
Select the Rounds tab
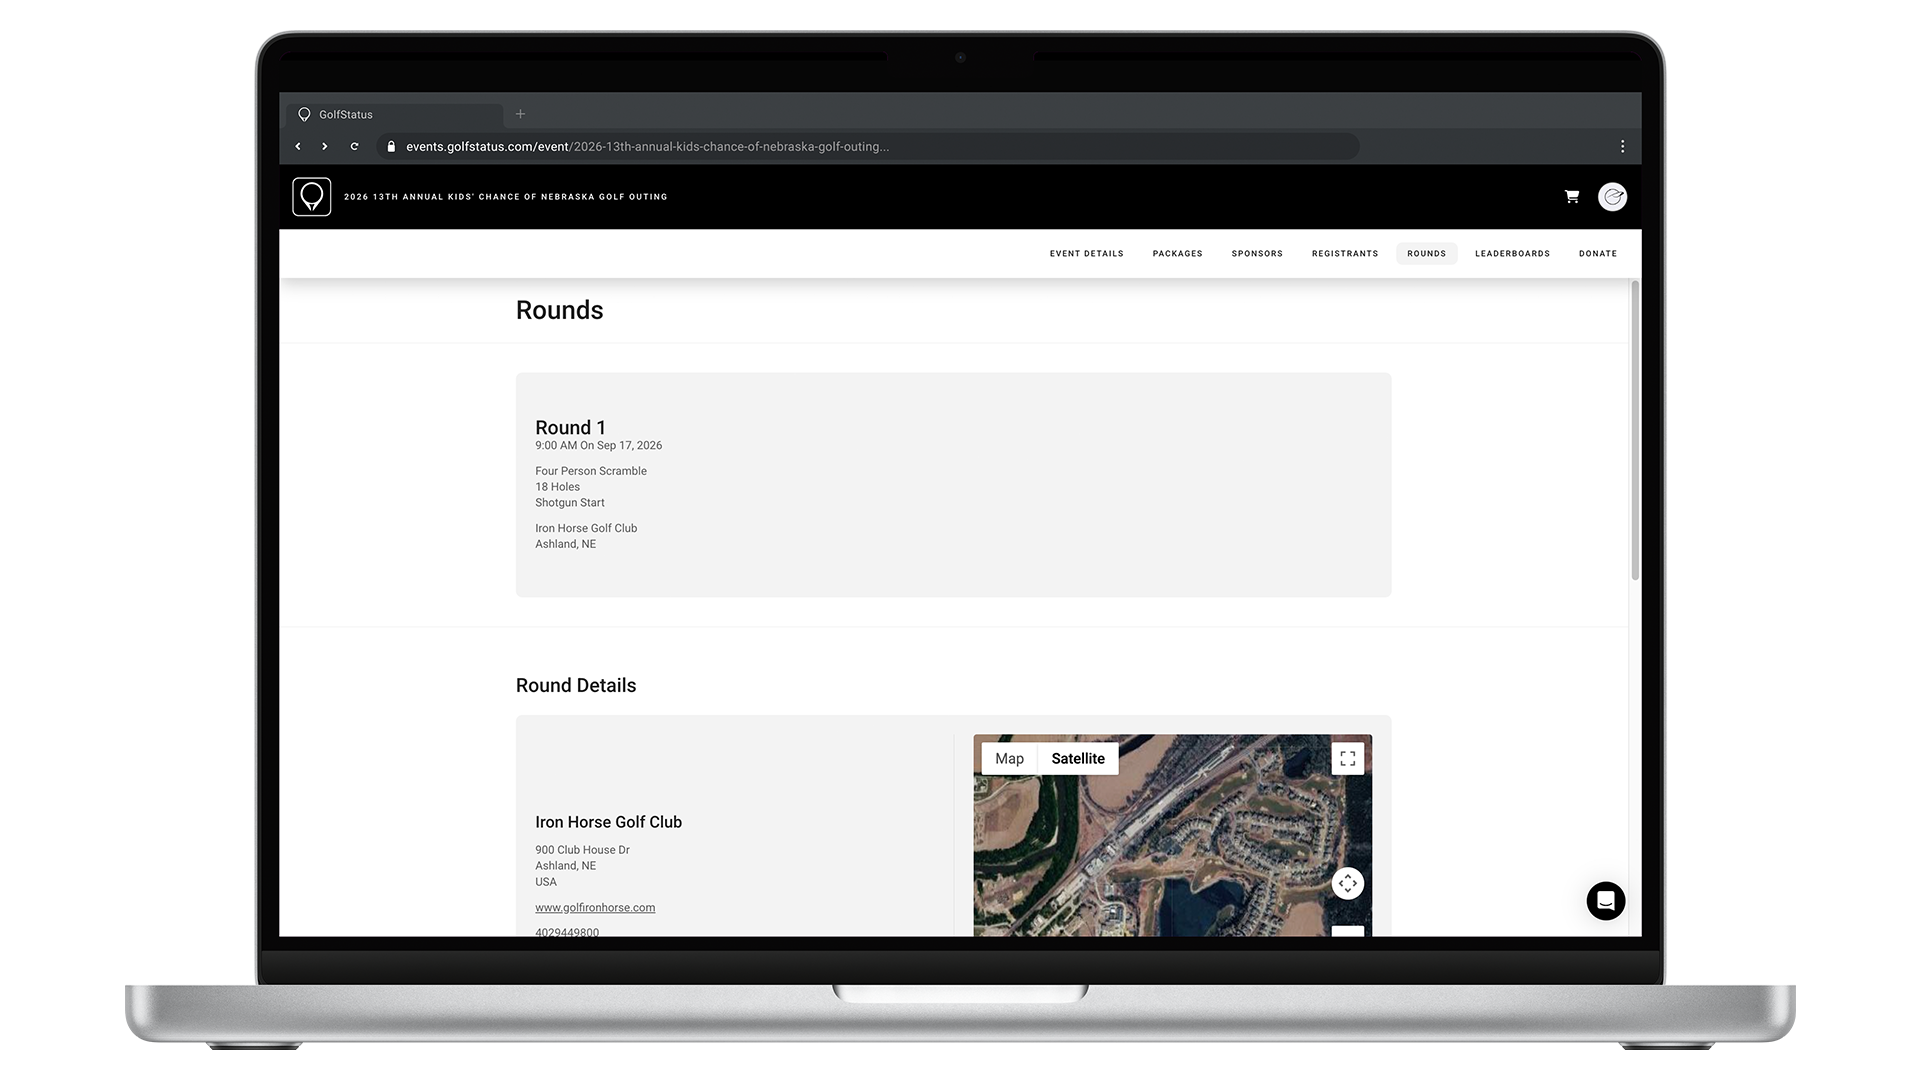[1427, 254]
